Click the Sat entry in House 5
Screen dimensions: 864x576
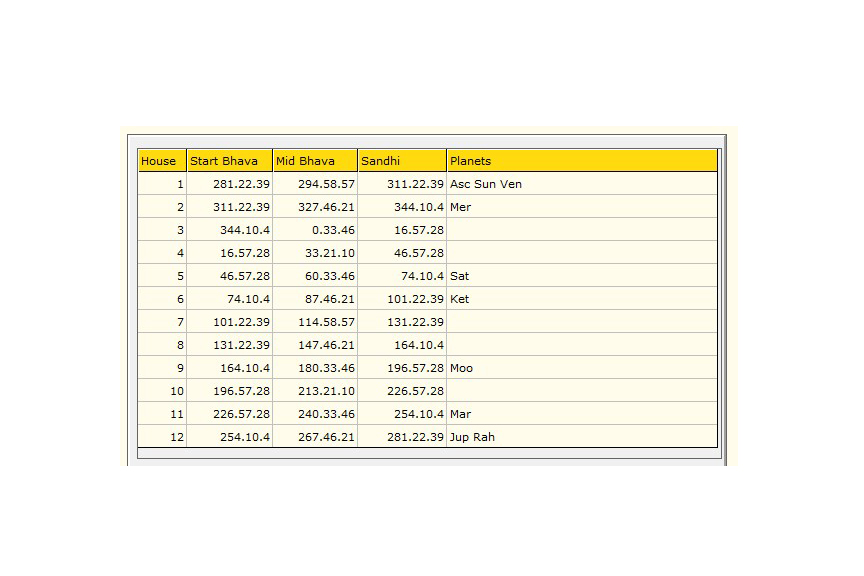(x=458, y=275)
